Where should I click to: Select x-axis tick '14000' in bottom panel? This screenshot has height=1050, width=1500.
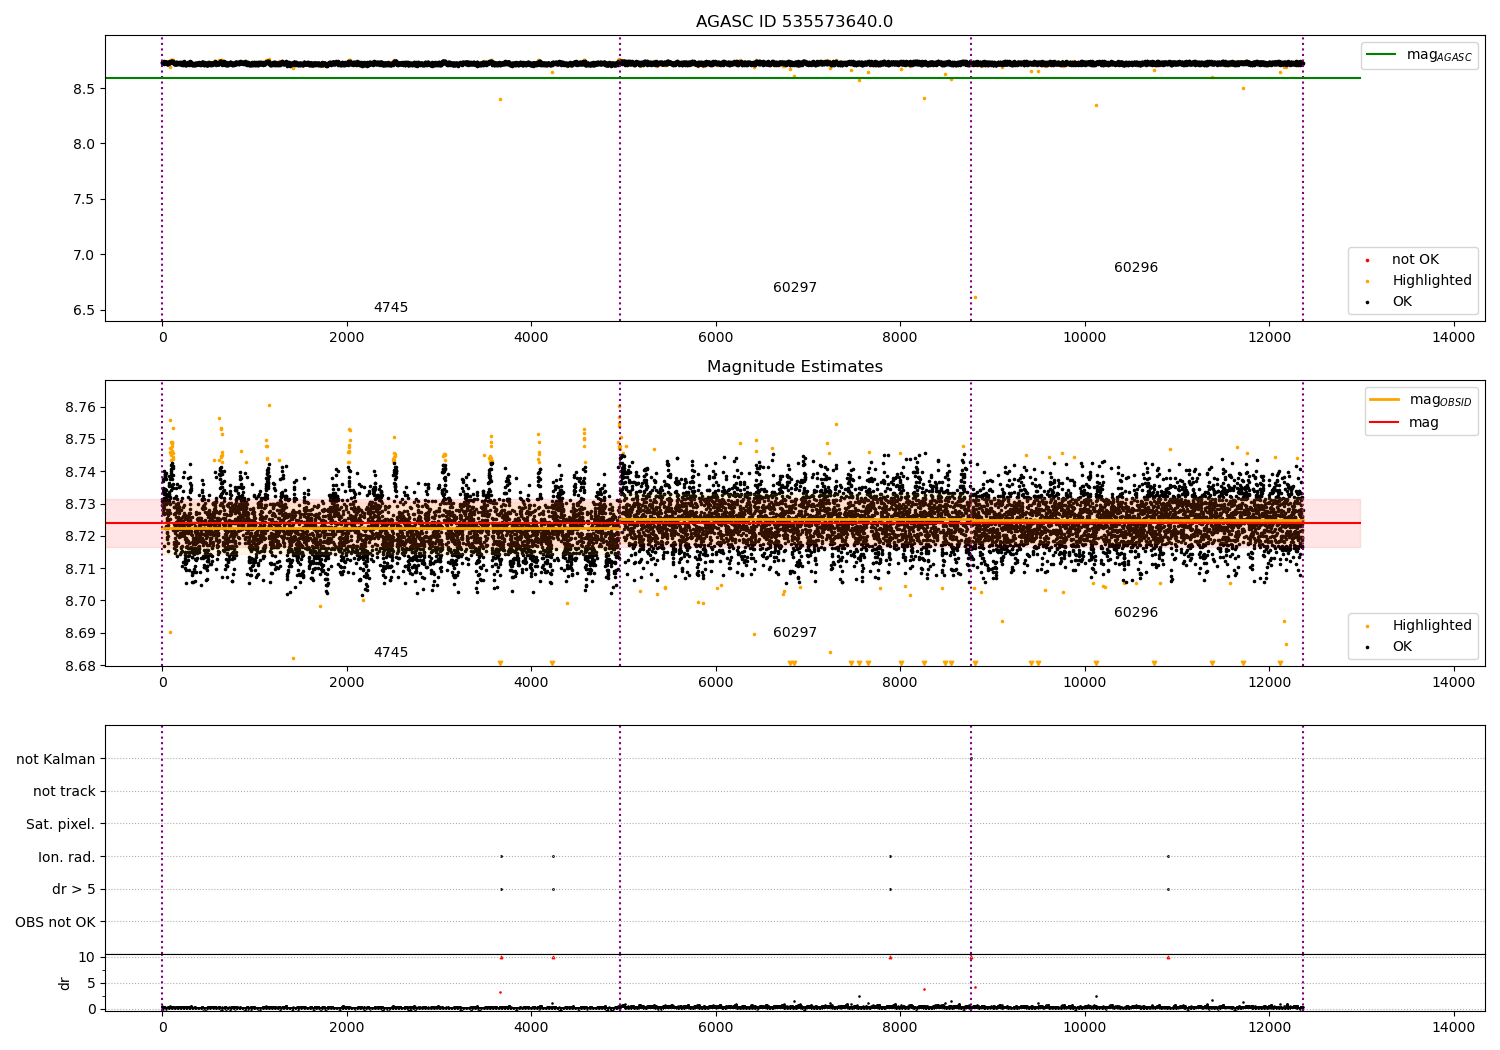pos(1453,1027)
